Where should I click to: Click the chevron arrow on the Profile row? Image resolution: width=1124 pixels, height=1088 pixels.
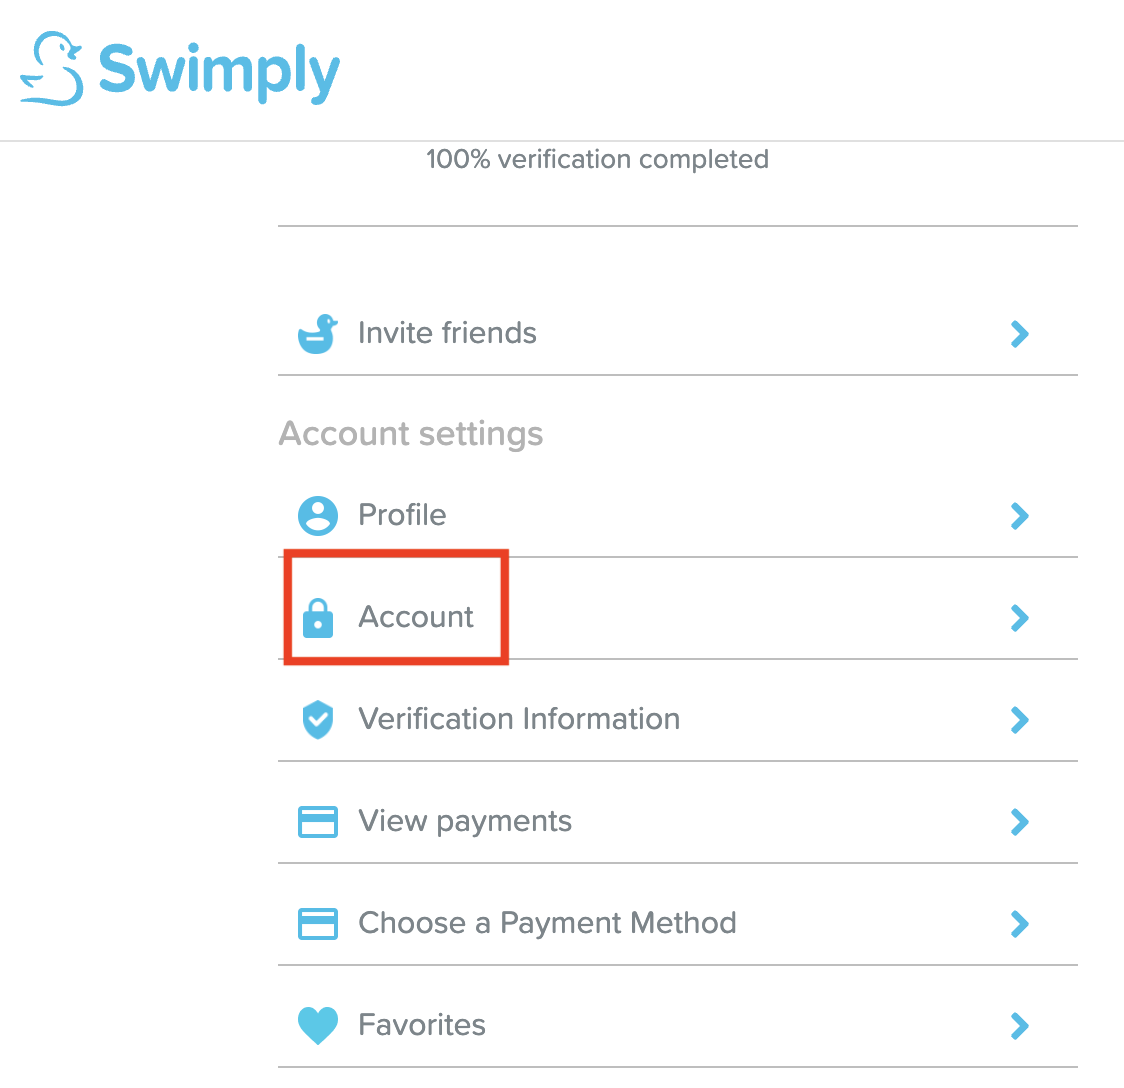coord(1019,516)
